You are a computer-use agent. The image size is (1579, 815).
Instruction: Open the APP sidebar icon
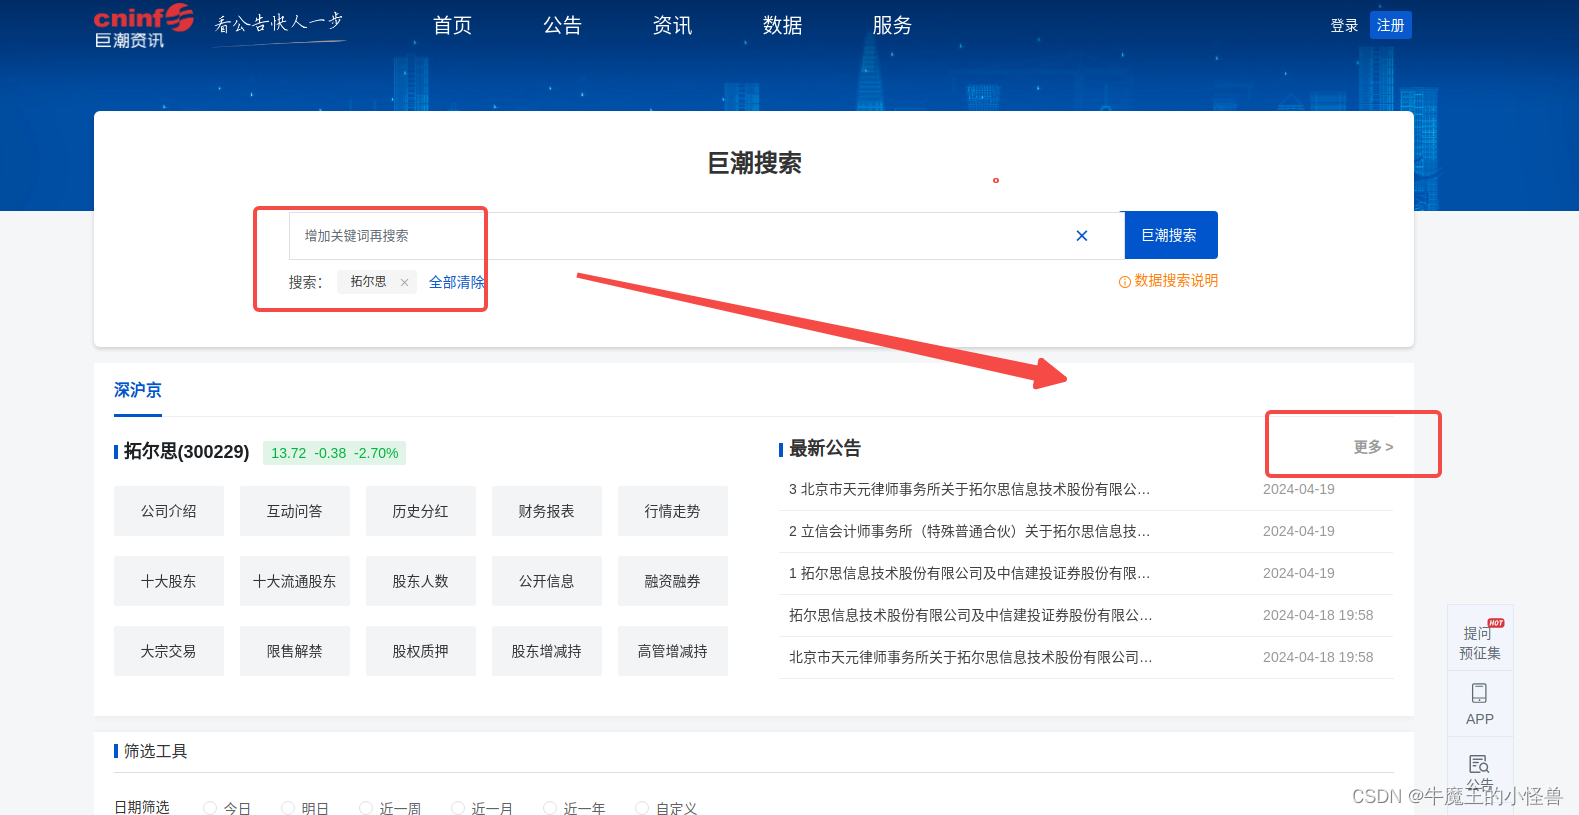[1480, 704]
